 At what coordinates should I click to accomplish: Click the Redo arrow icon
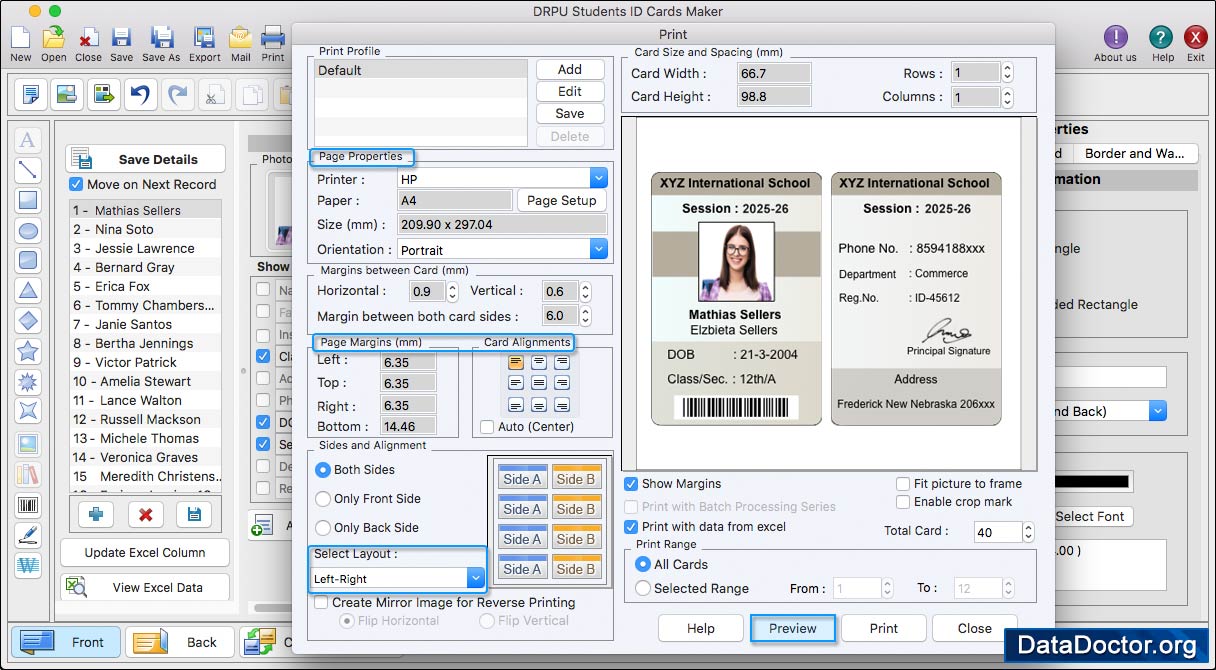177,95
